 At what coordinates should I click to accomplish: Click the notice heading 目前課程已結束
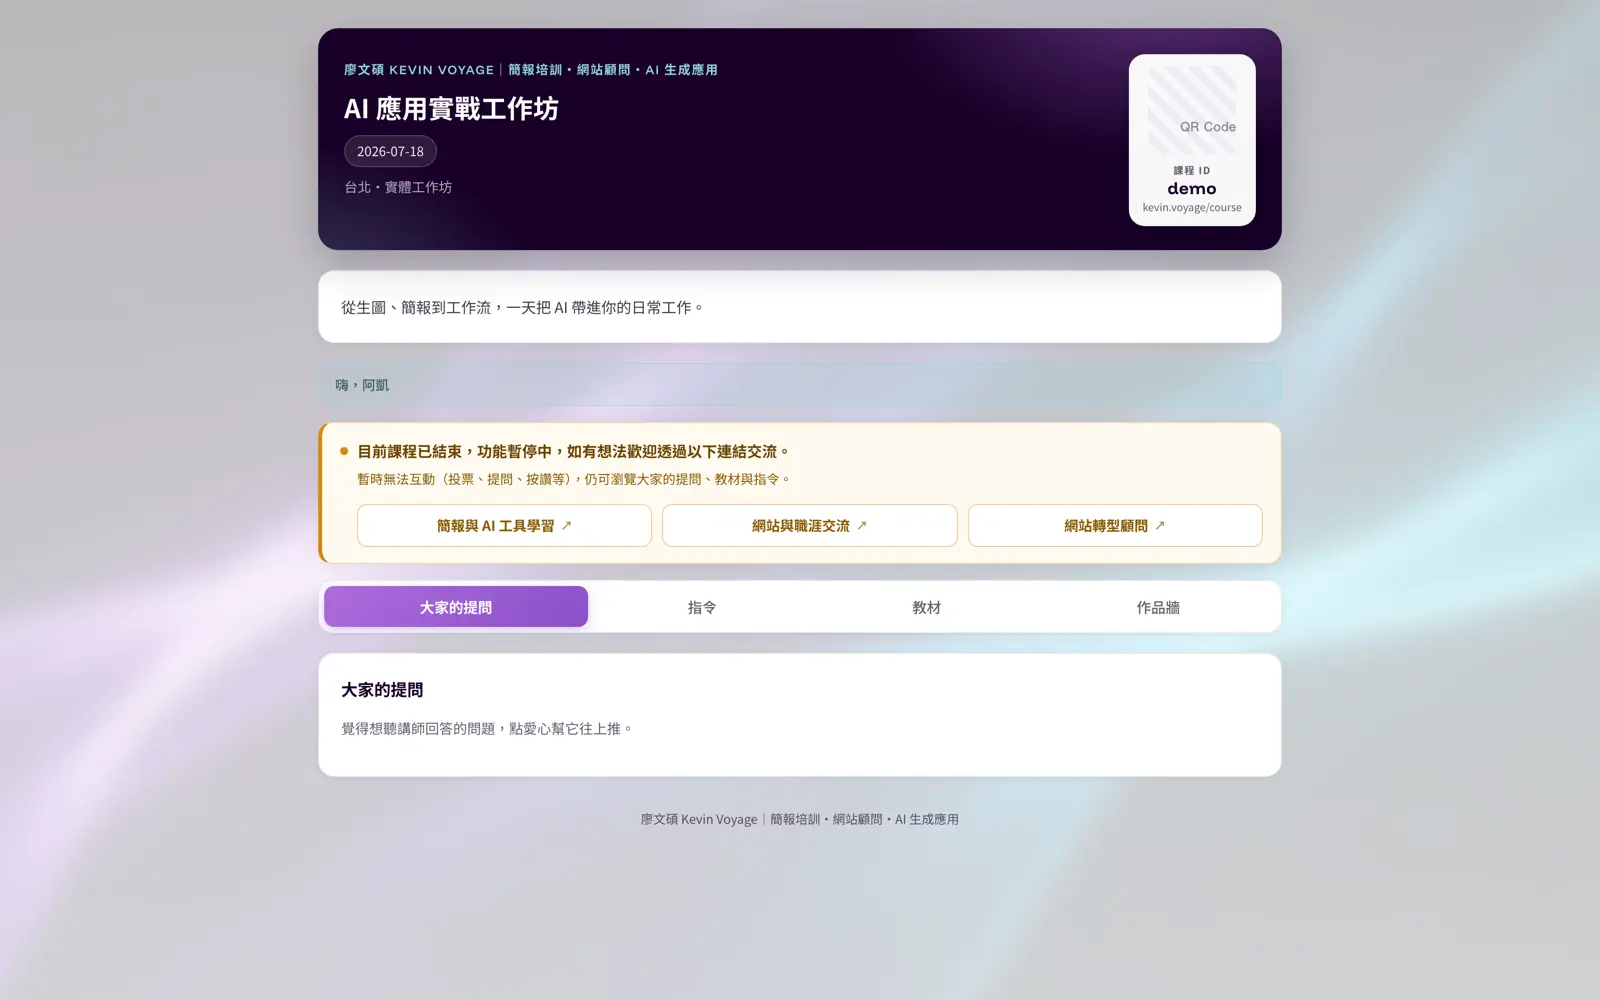(x=409, y=452)
